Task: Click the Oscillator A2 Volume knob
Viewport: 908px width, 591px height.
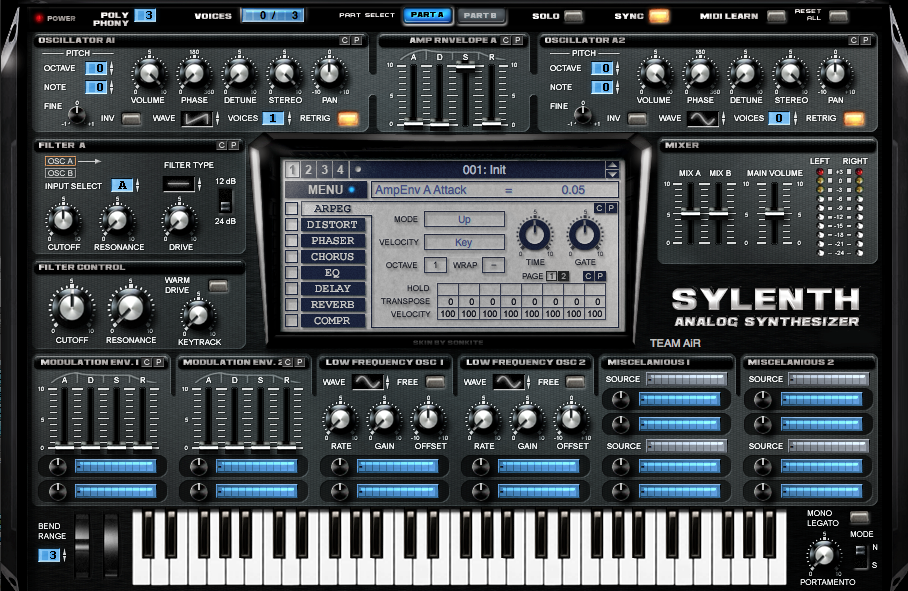Action: [x=655, y=74]
